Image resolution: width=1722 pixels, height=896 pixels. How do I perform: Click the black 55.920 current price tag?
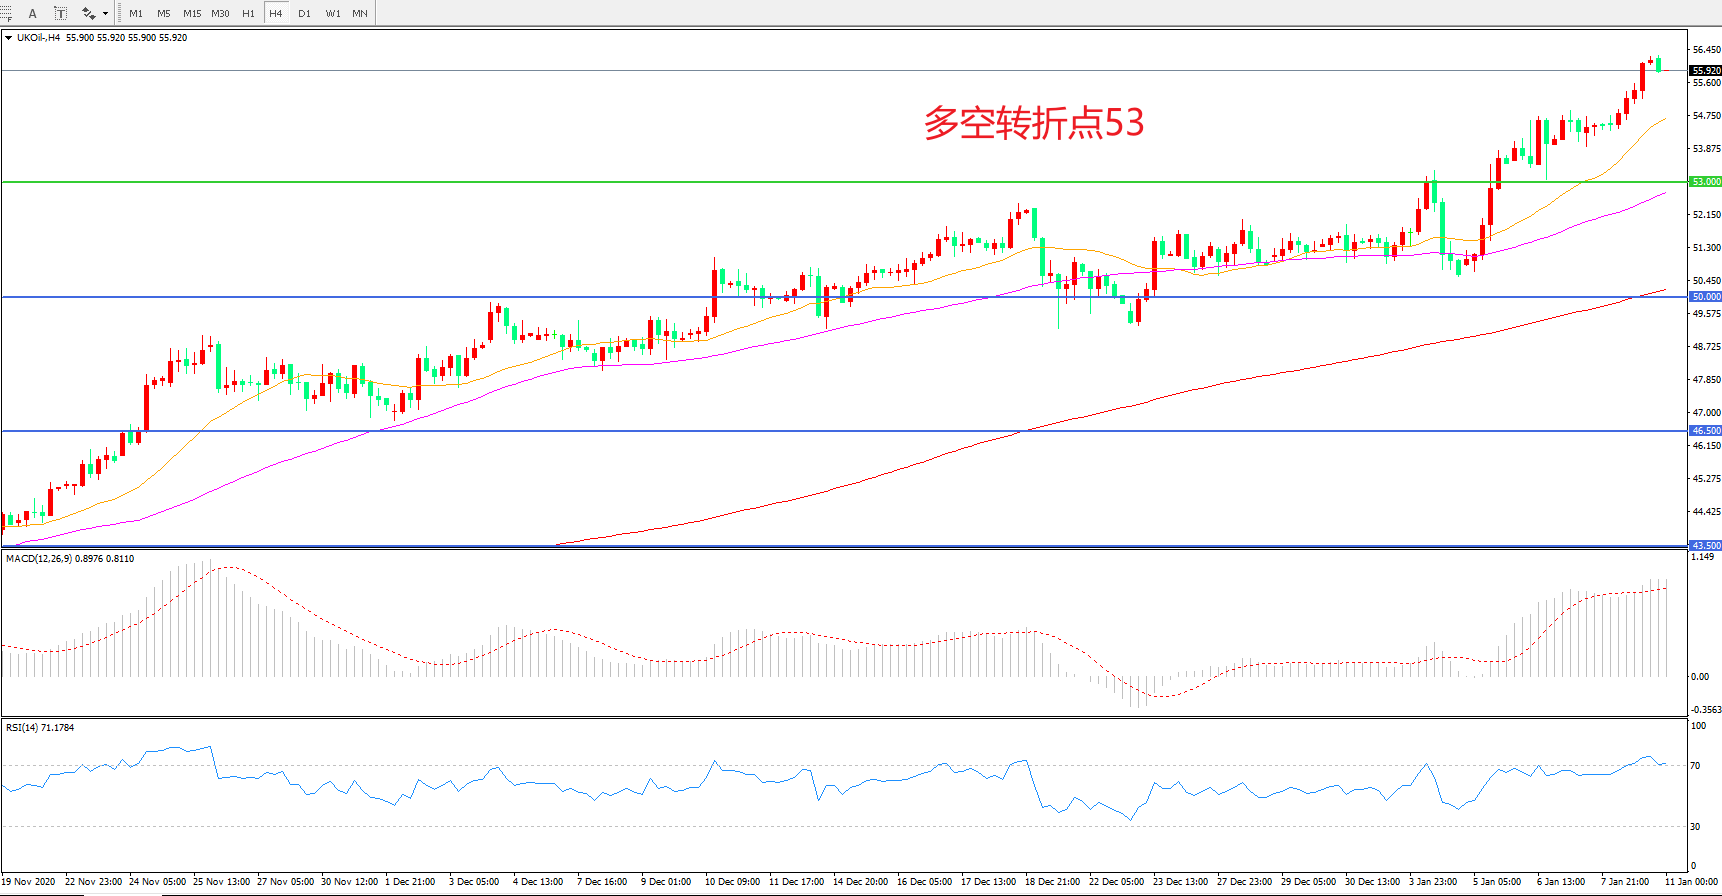tap(1705, 71)
